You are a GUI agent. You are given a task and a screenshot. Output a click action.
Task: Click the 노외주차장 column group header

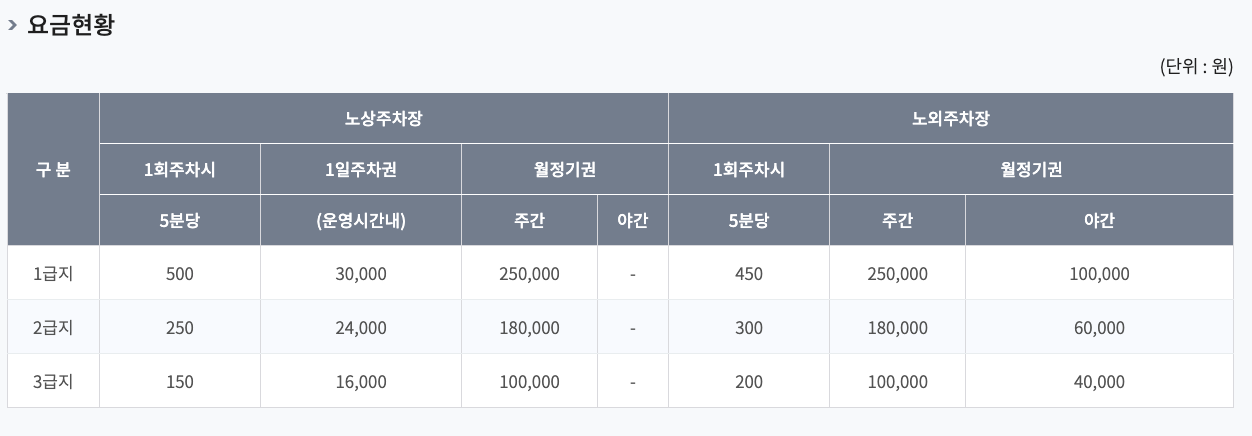[950, 118]
